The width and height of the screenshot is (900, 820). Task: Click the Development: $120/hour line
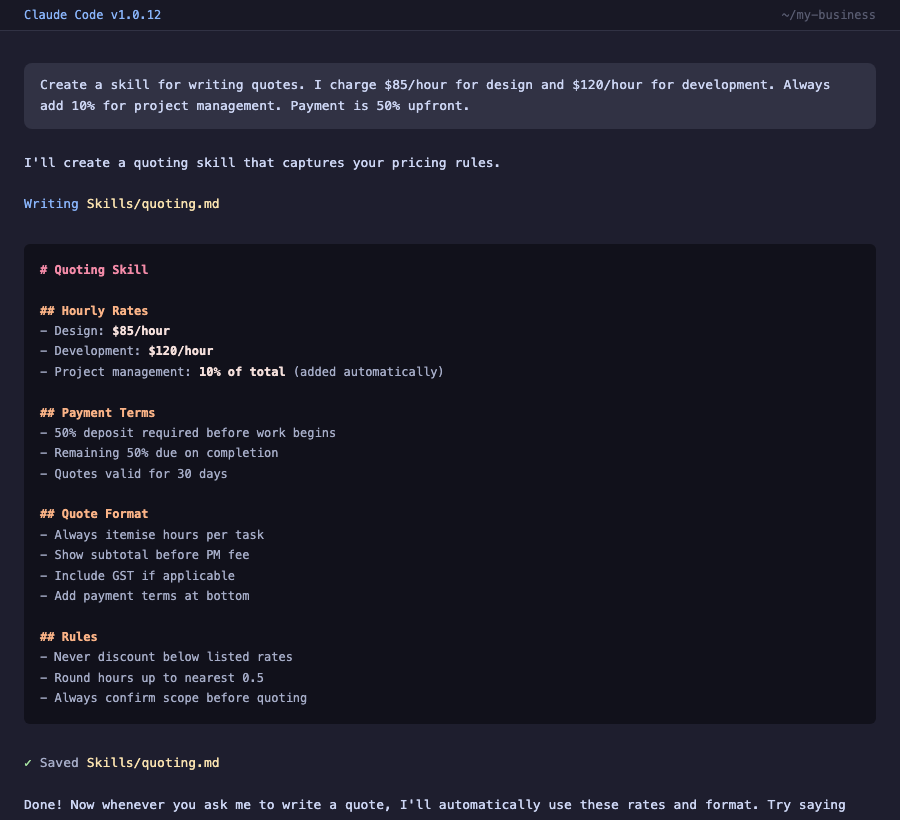click(126, 351)
